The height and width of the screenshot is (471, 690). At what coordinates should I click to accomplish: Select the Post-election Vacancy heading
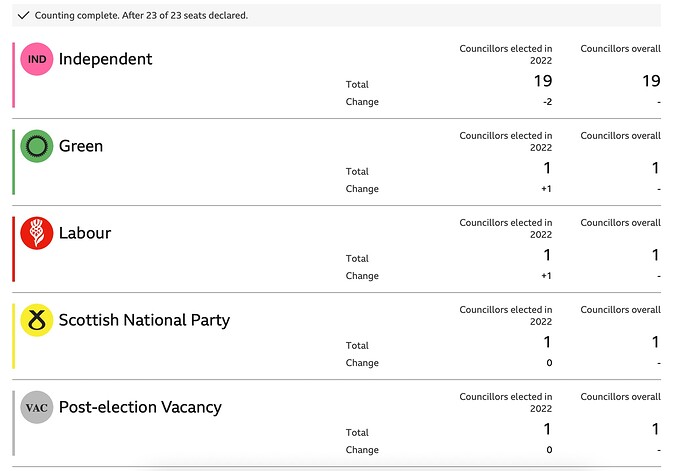pos(140,407)
